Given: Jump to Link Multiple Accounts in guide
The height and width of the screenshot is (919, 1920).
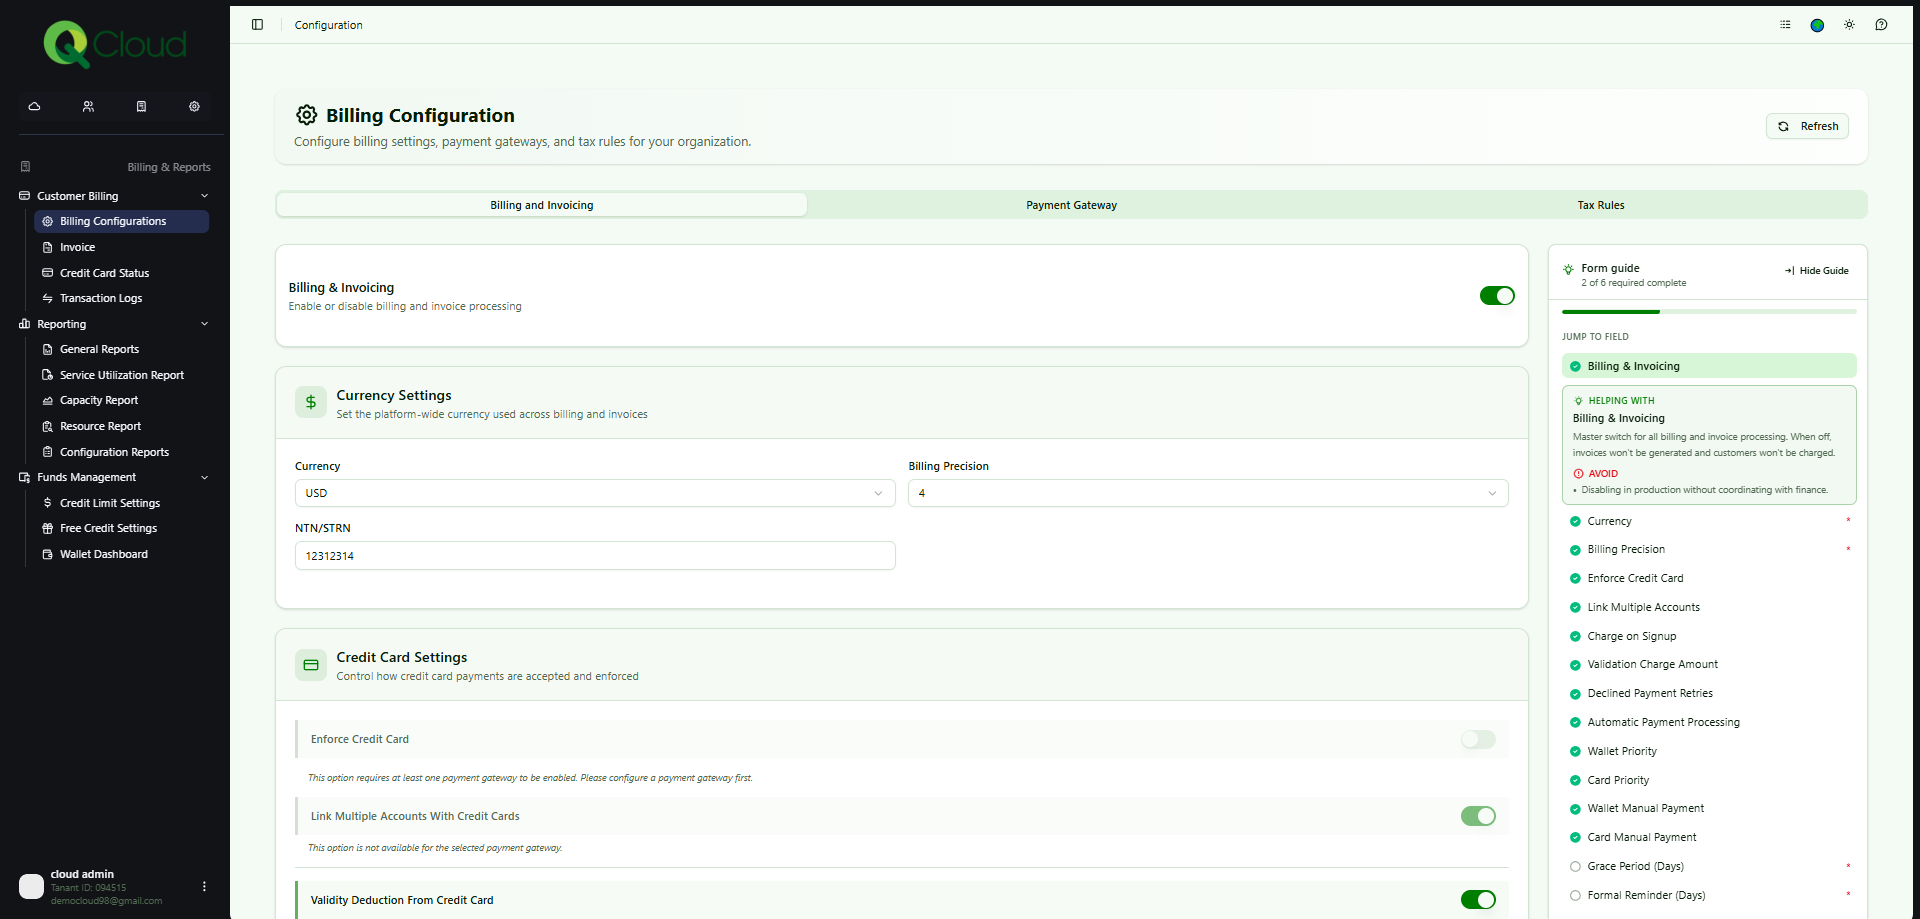Looking at the screenshot, I should coord(1709,607).
